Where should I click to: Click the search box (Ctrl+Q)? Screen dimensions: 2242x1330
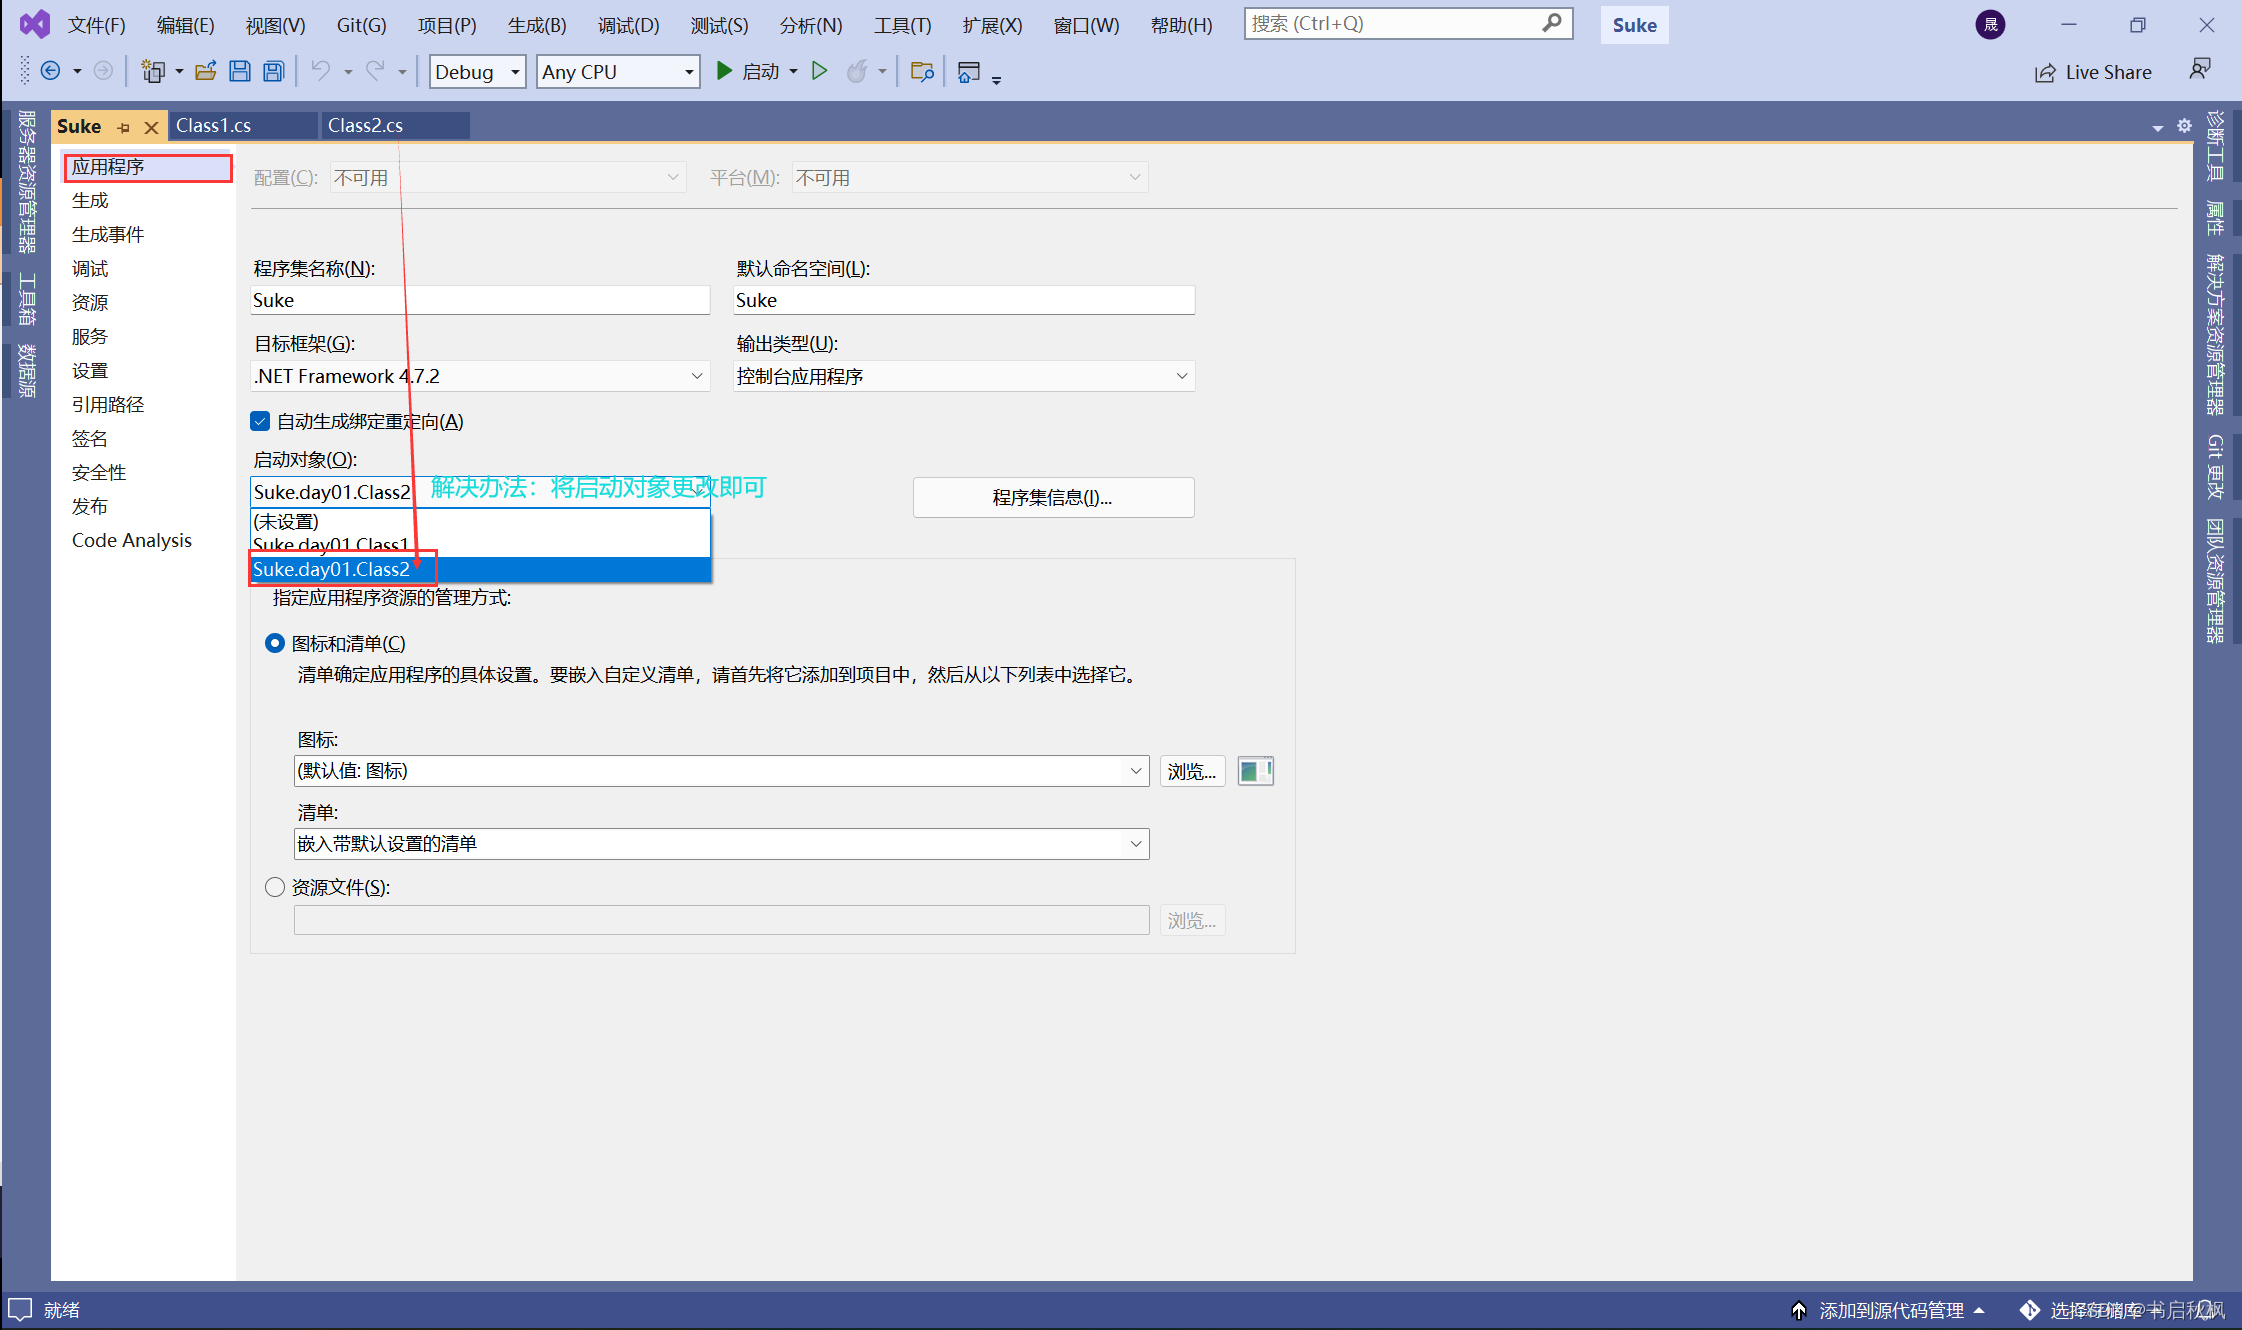pos(1408,23)
